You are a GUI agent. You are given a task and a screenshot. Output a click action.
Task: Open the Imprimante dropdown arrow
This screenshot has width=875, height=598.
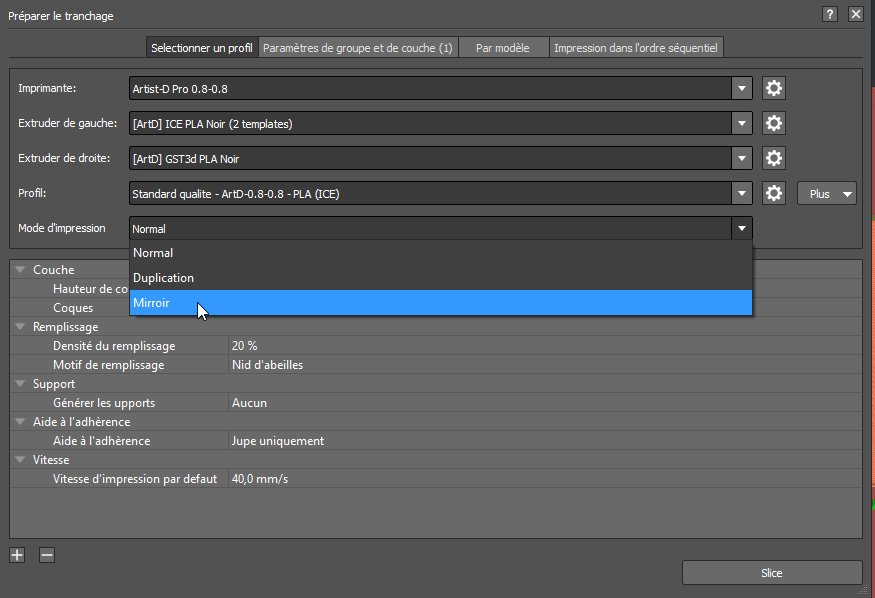coord(742,88)
